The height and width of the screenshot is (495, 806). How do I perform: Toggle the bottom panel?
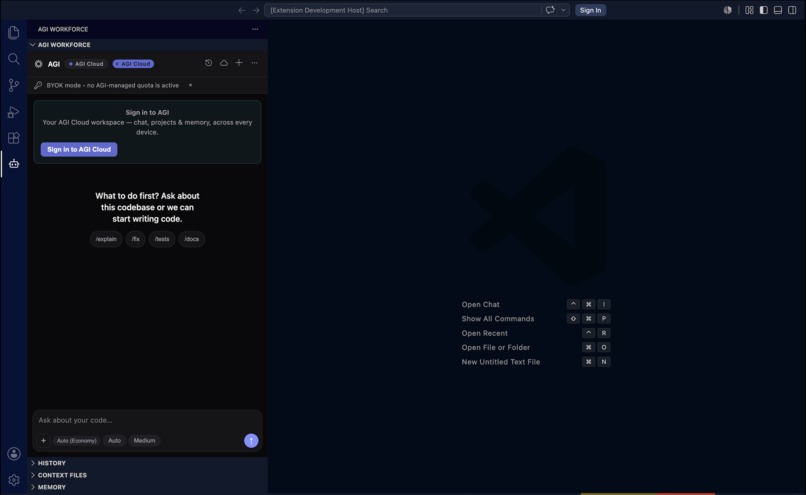point(778,10)
